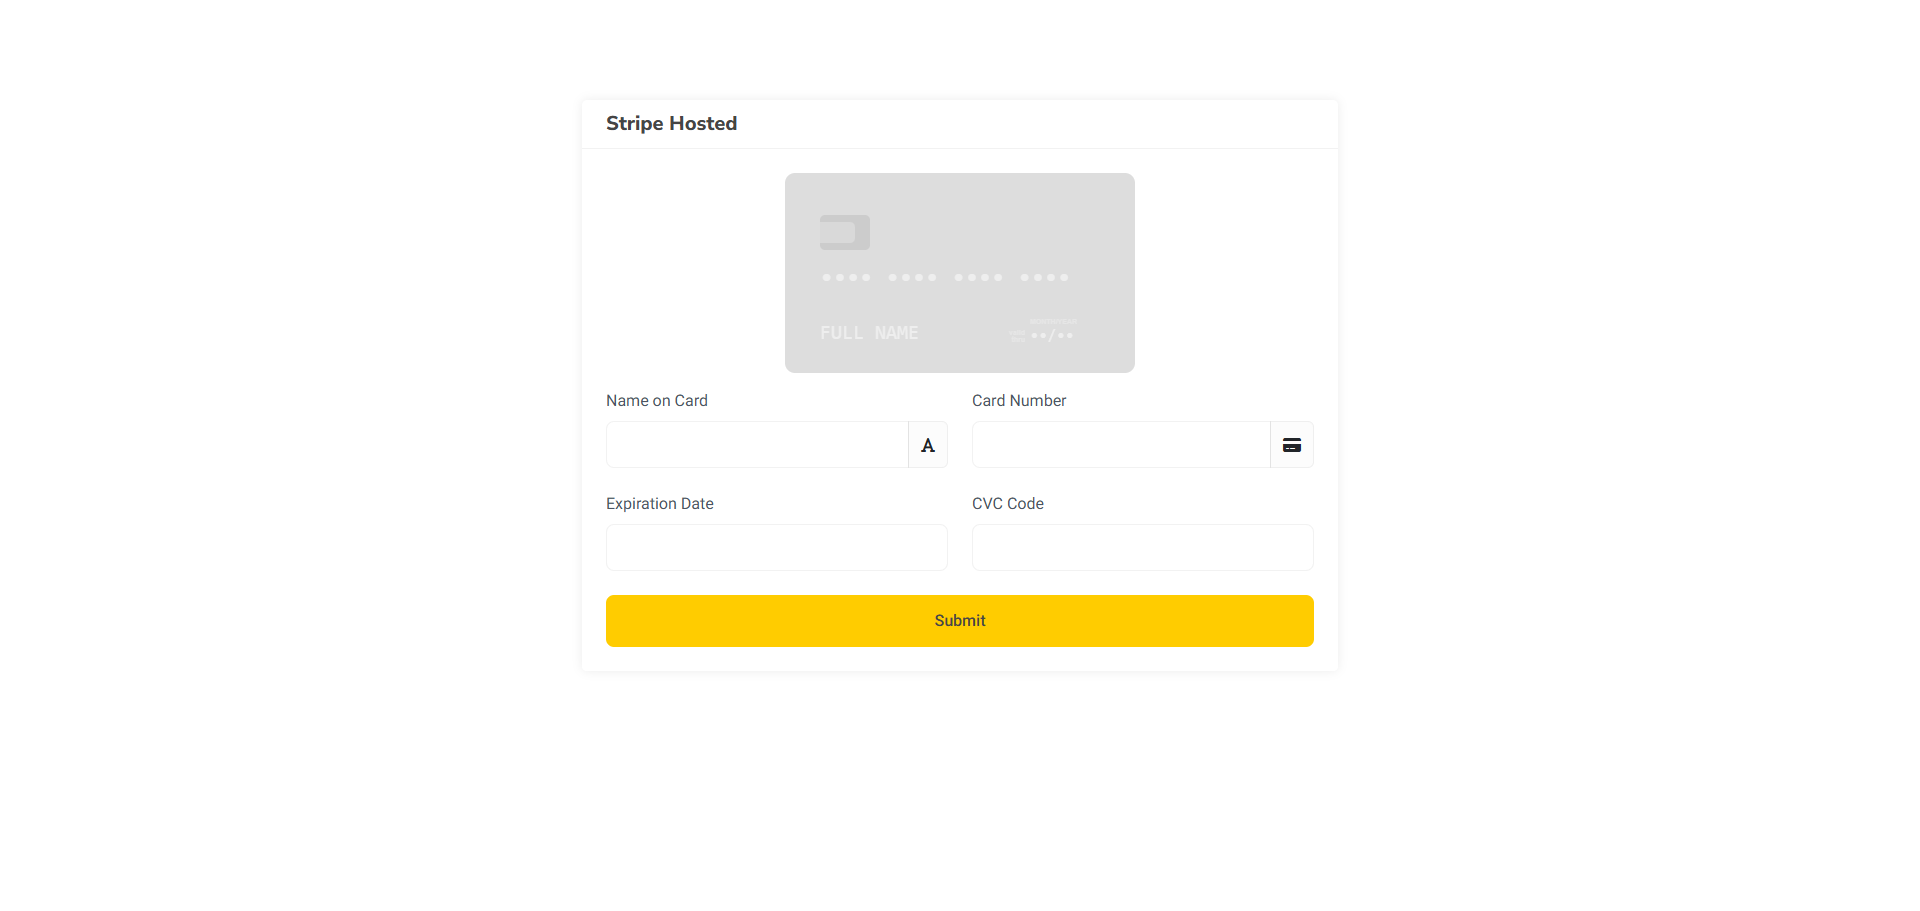The image size is (1920, 911).
Task: Click last group of dots on card preview
Action: coord(1044,277)
